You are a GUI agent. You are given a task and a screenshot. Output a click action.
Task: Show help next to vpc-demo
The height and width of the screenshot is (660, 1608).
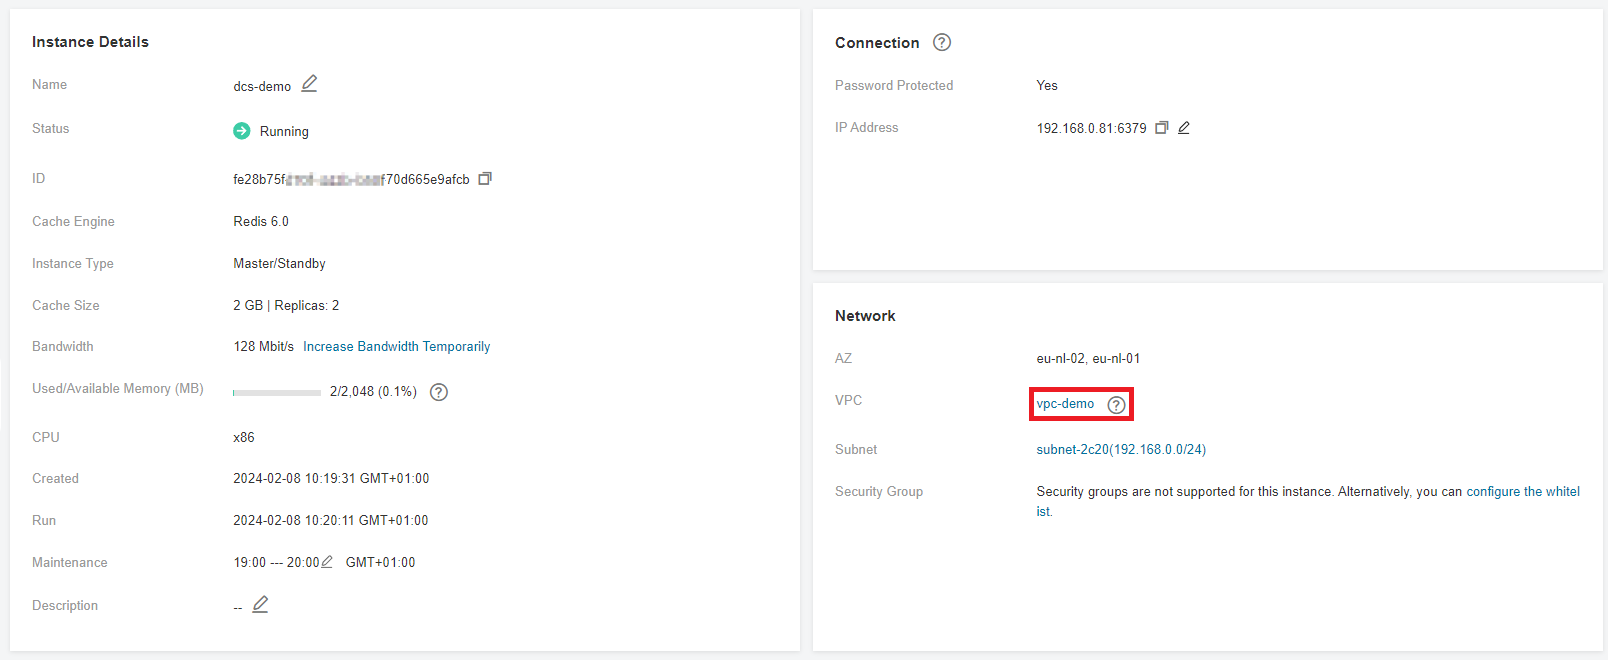[1116, 405]
